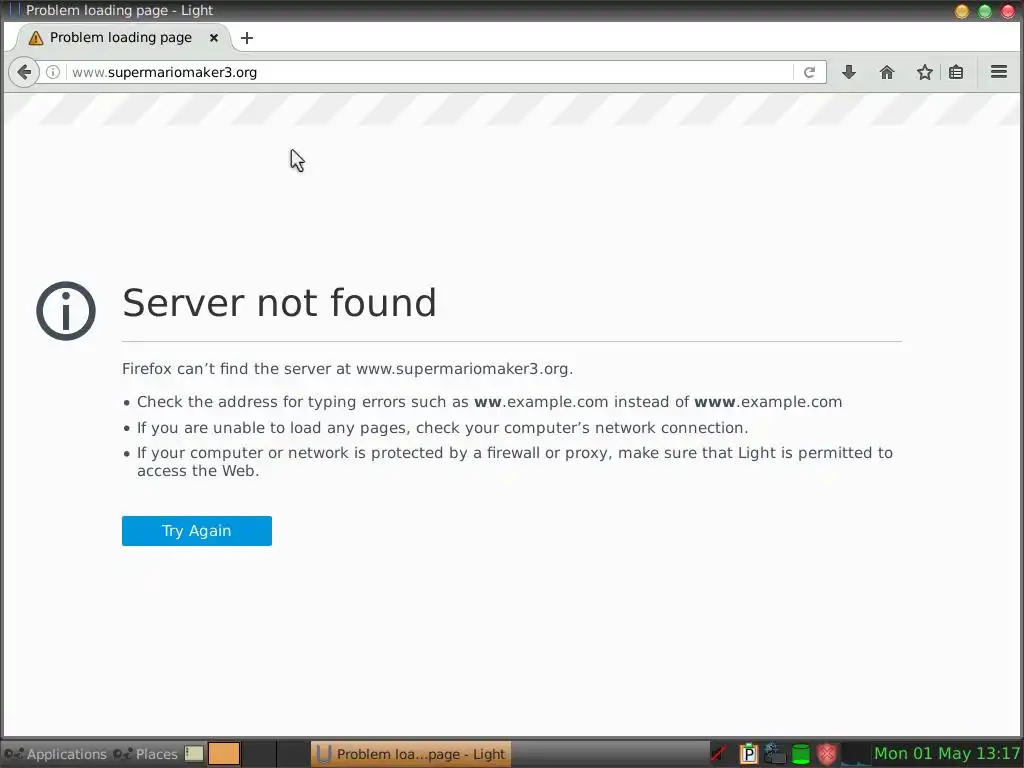1024x768 pixels.
Task: Close the window with the red button
Action: pyautogui.click(x=1008, y=11)
